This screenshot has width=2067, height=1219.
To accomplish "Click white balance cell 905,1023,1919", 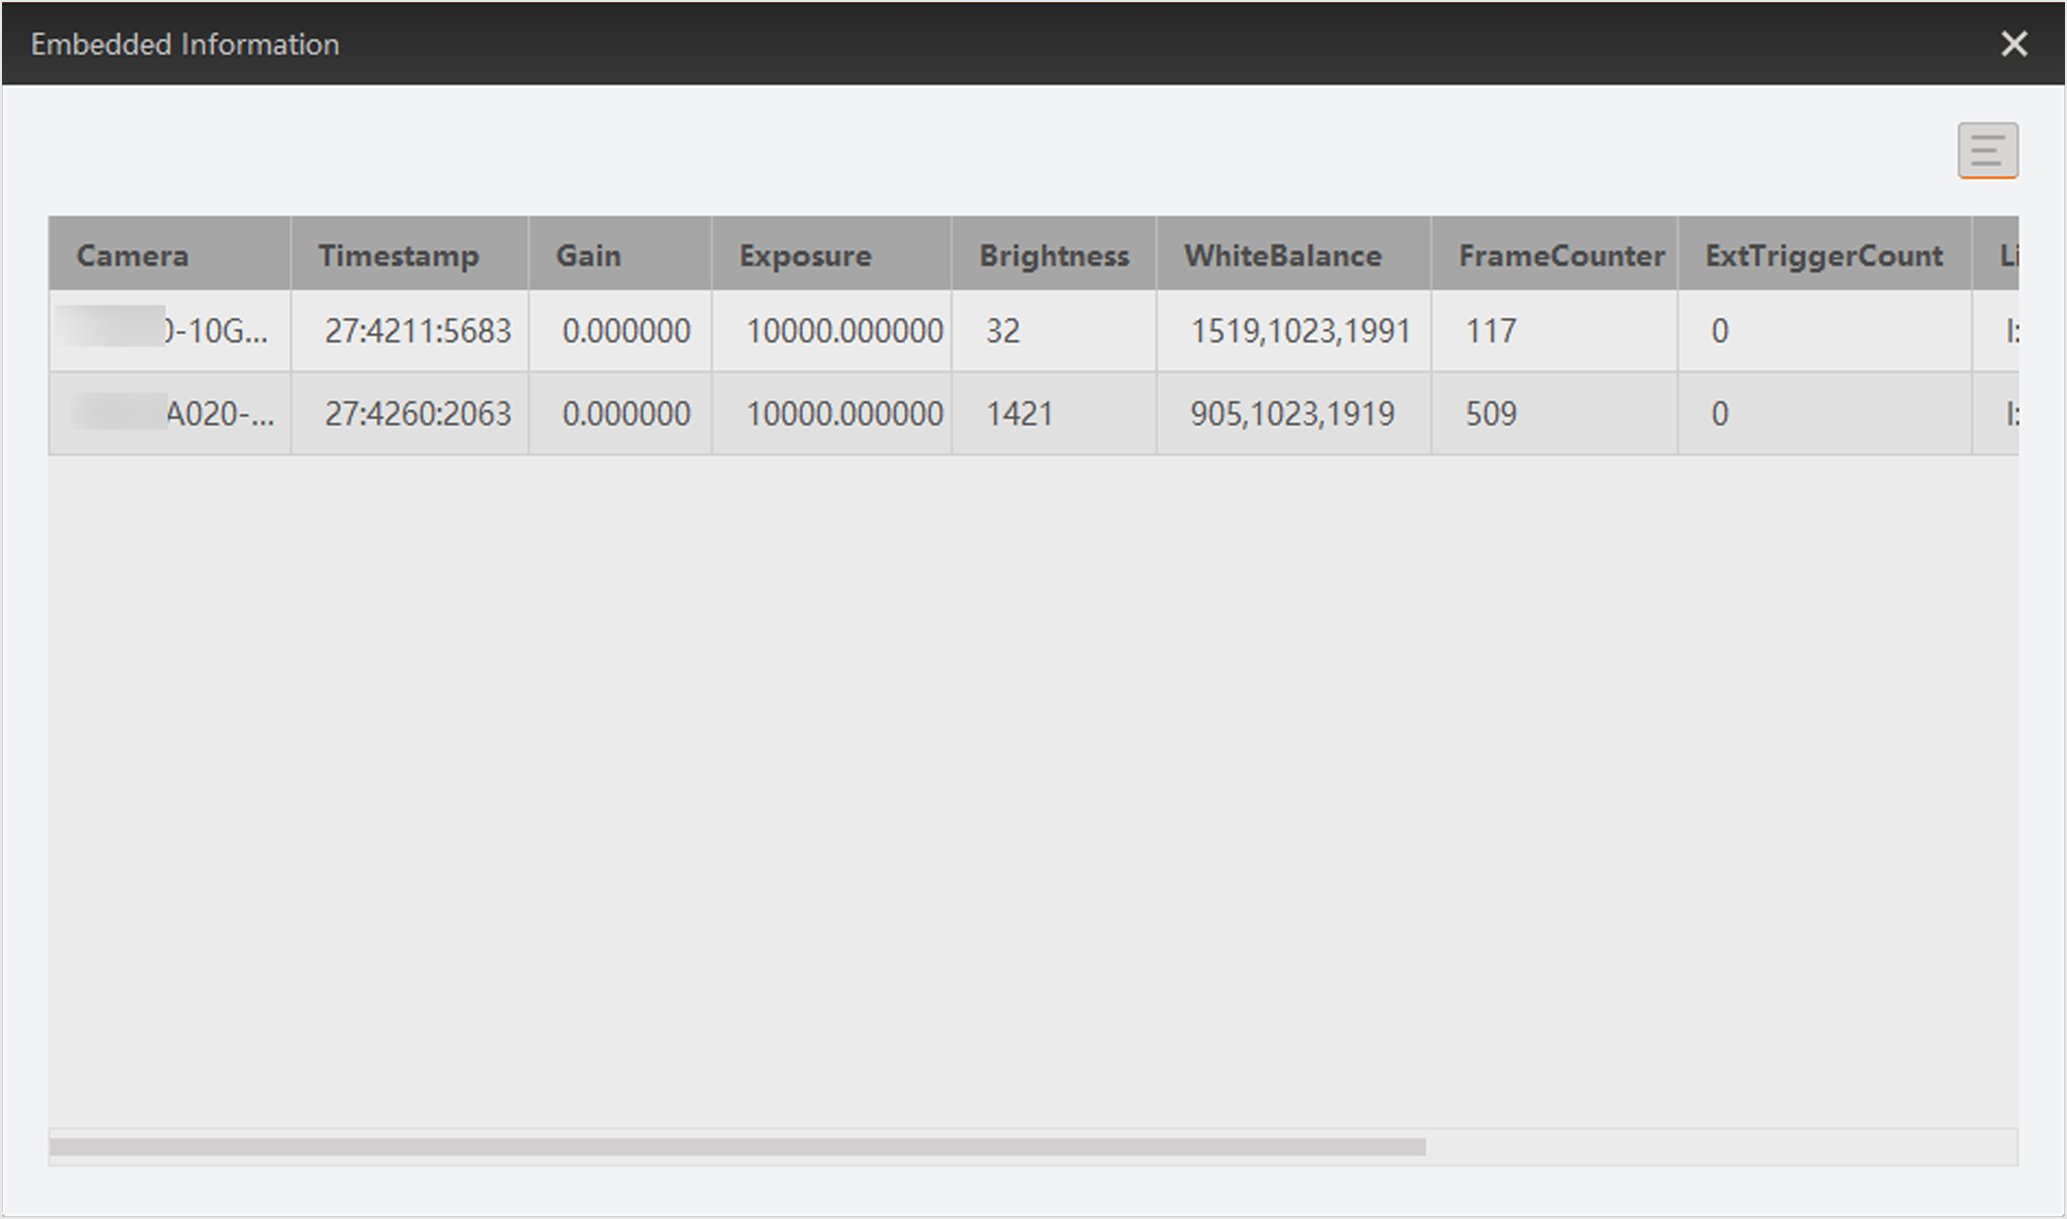I will click(x=1291, y=414).
